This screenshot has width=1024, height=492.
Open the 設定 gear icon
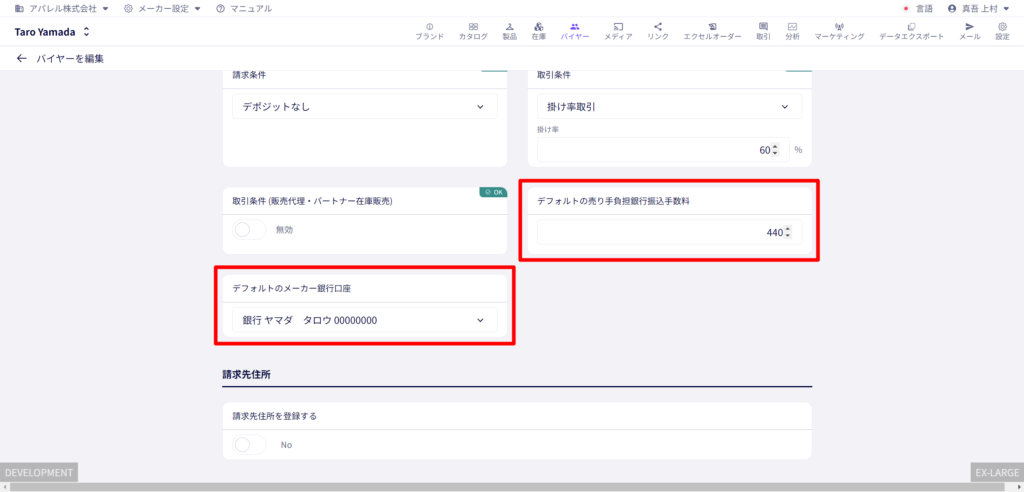coord(1002,31)
